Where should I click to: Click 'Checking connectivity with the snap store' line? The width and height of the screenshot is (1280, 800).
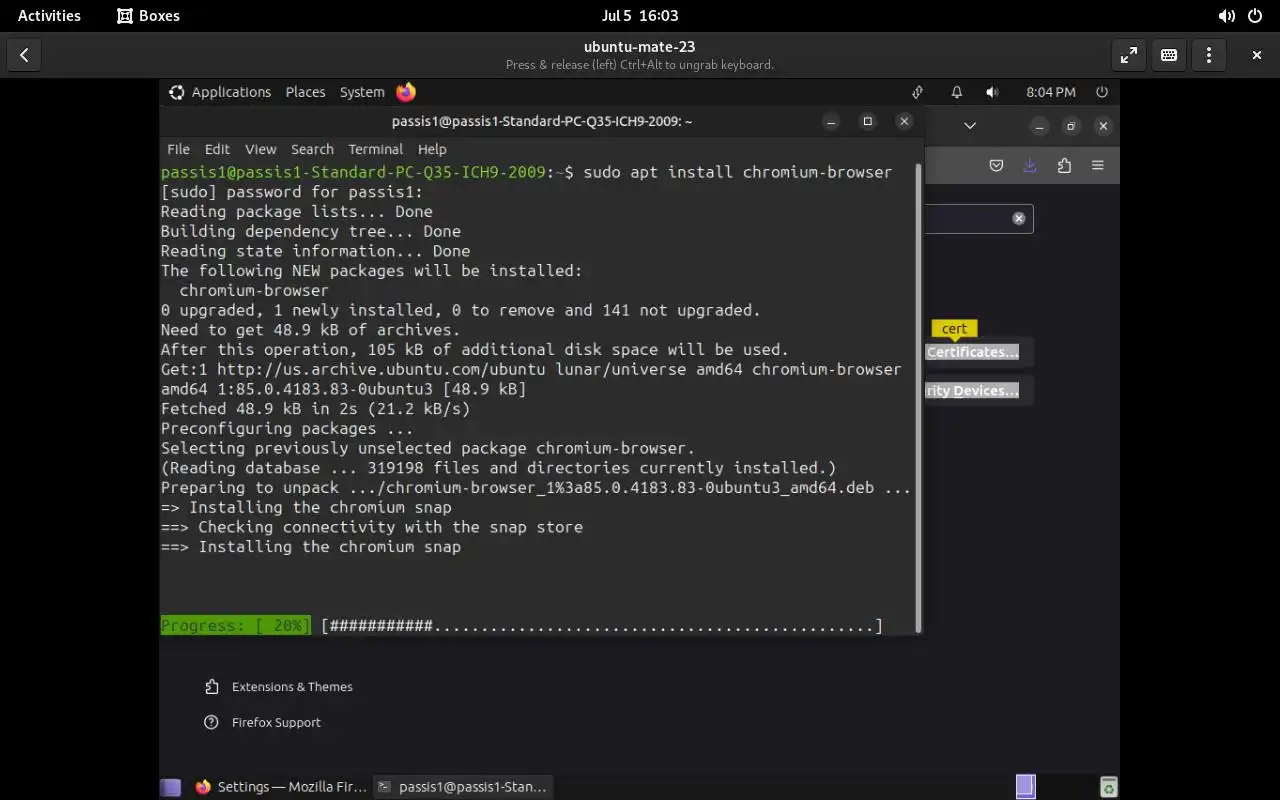click(372, 527)
